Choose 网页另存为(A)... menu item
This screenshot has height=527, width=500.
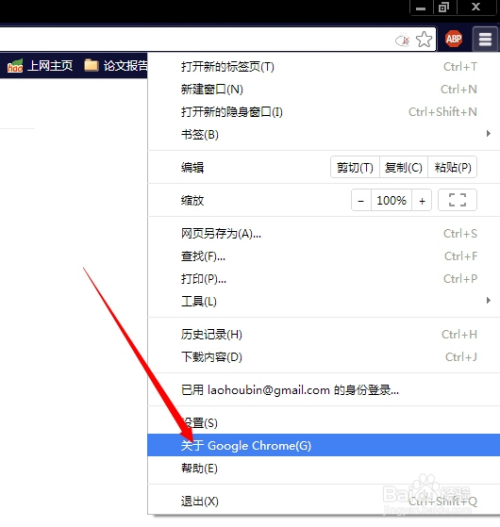pyautogui.click(x=324, y=233)
